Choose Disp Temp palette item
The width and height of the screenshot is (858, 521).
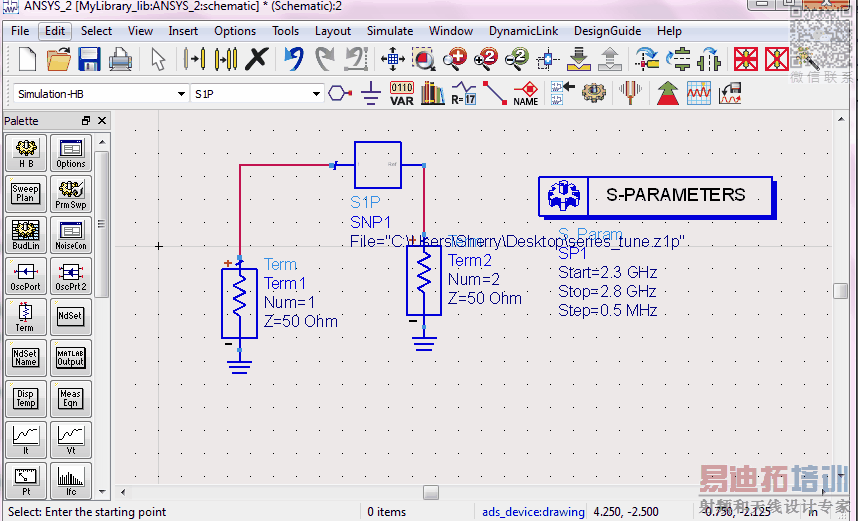pos(26,399)
